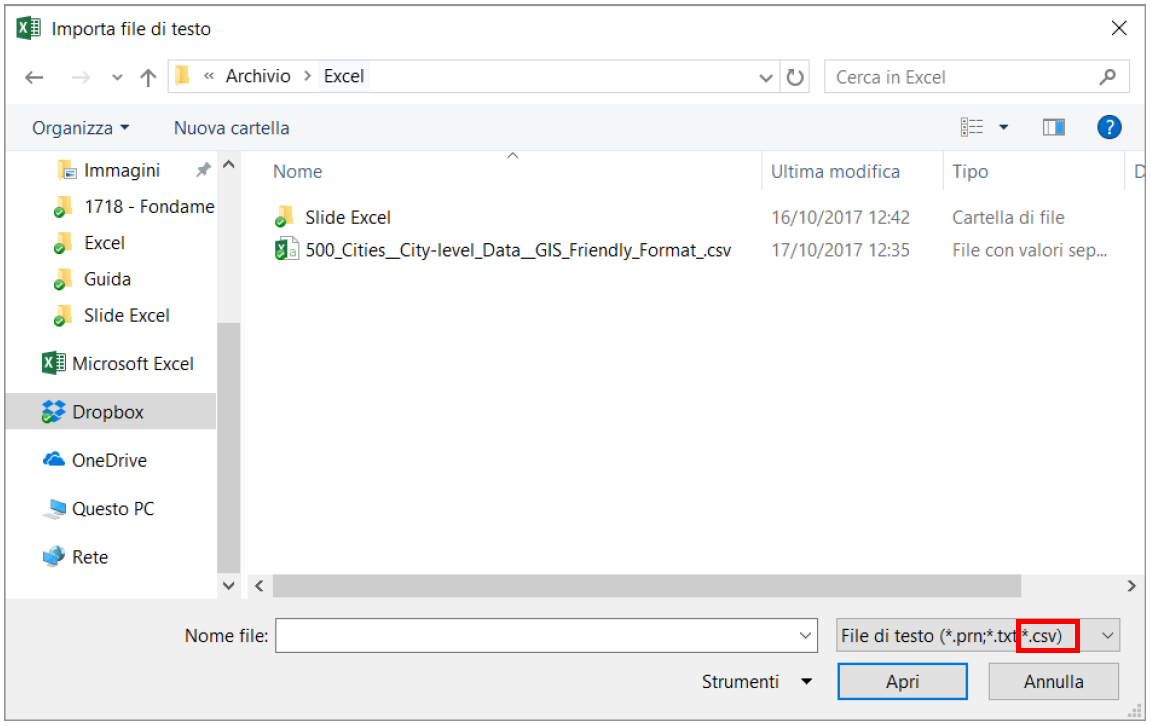The image size is (1151, 726).
Task: Click the magnifier in Cerca in Excel box
Action: click(x=1109, y=76)
